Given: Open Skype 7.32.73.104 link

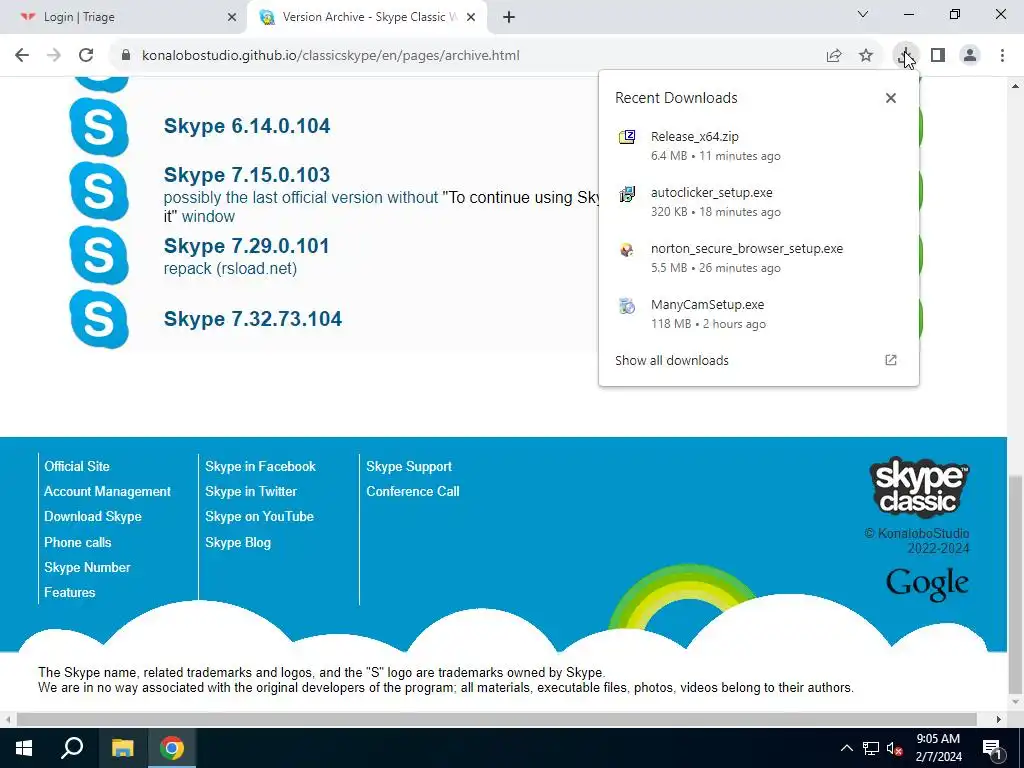Looking at the screenshot, I should [x=253, y=319].
